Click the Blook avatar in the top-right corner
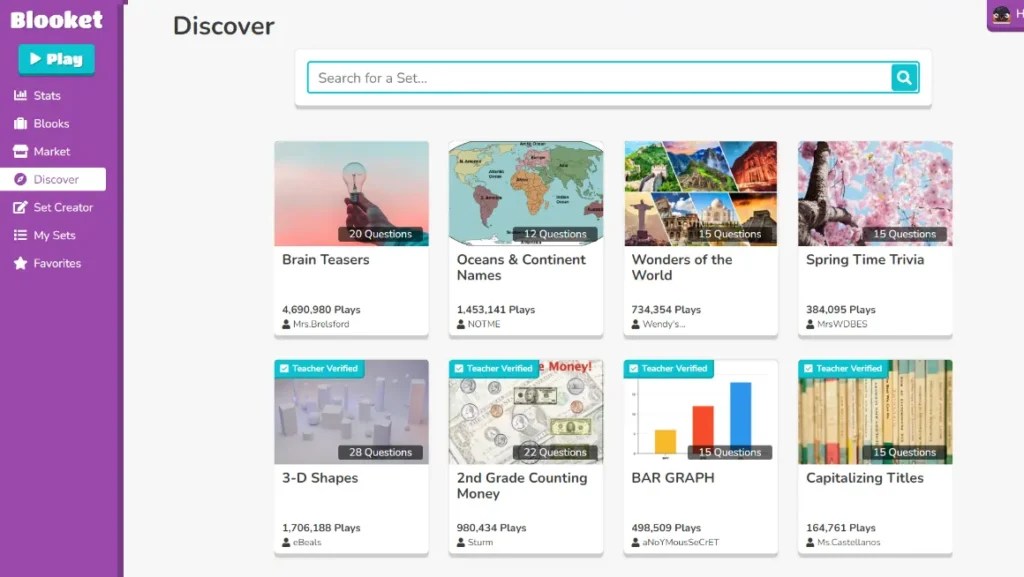1024x577 pixels. click(x=1003, y=16)
